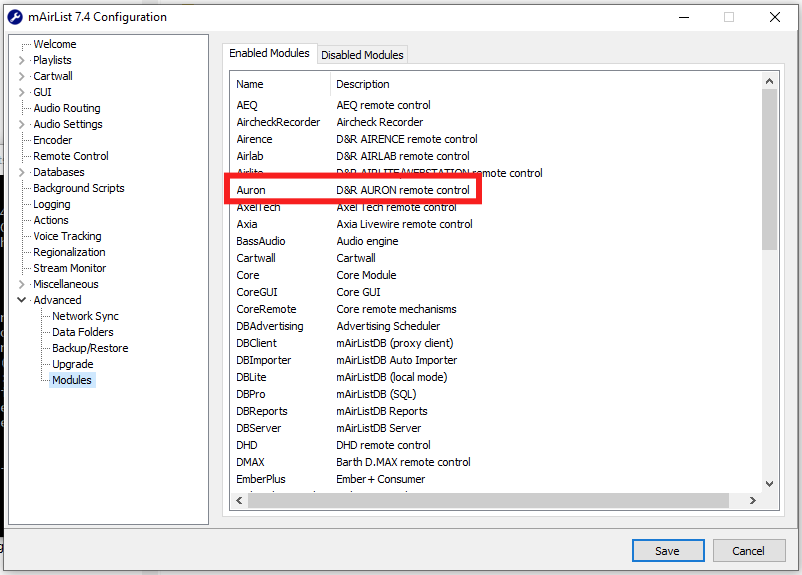Select the Airence module row
This screenshot has height=575, width=802.
tap(496, 139)
